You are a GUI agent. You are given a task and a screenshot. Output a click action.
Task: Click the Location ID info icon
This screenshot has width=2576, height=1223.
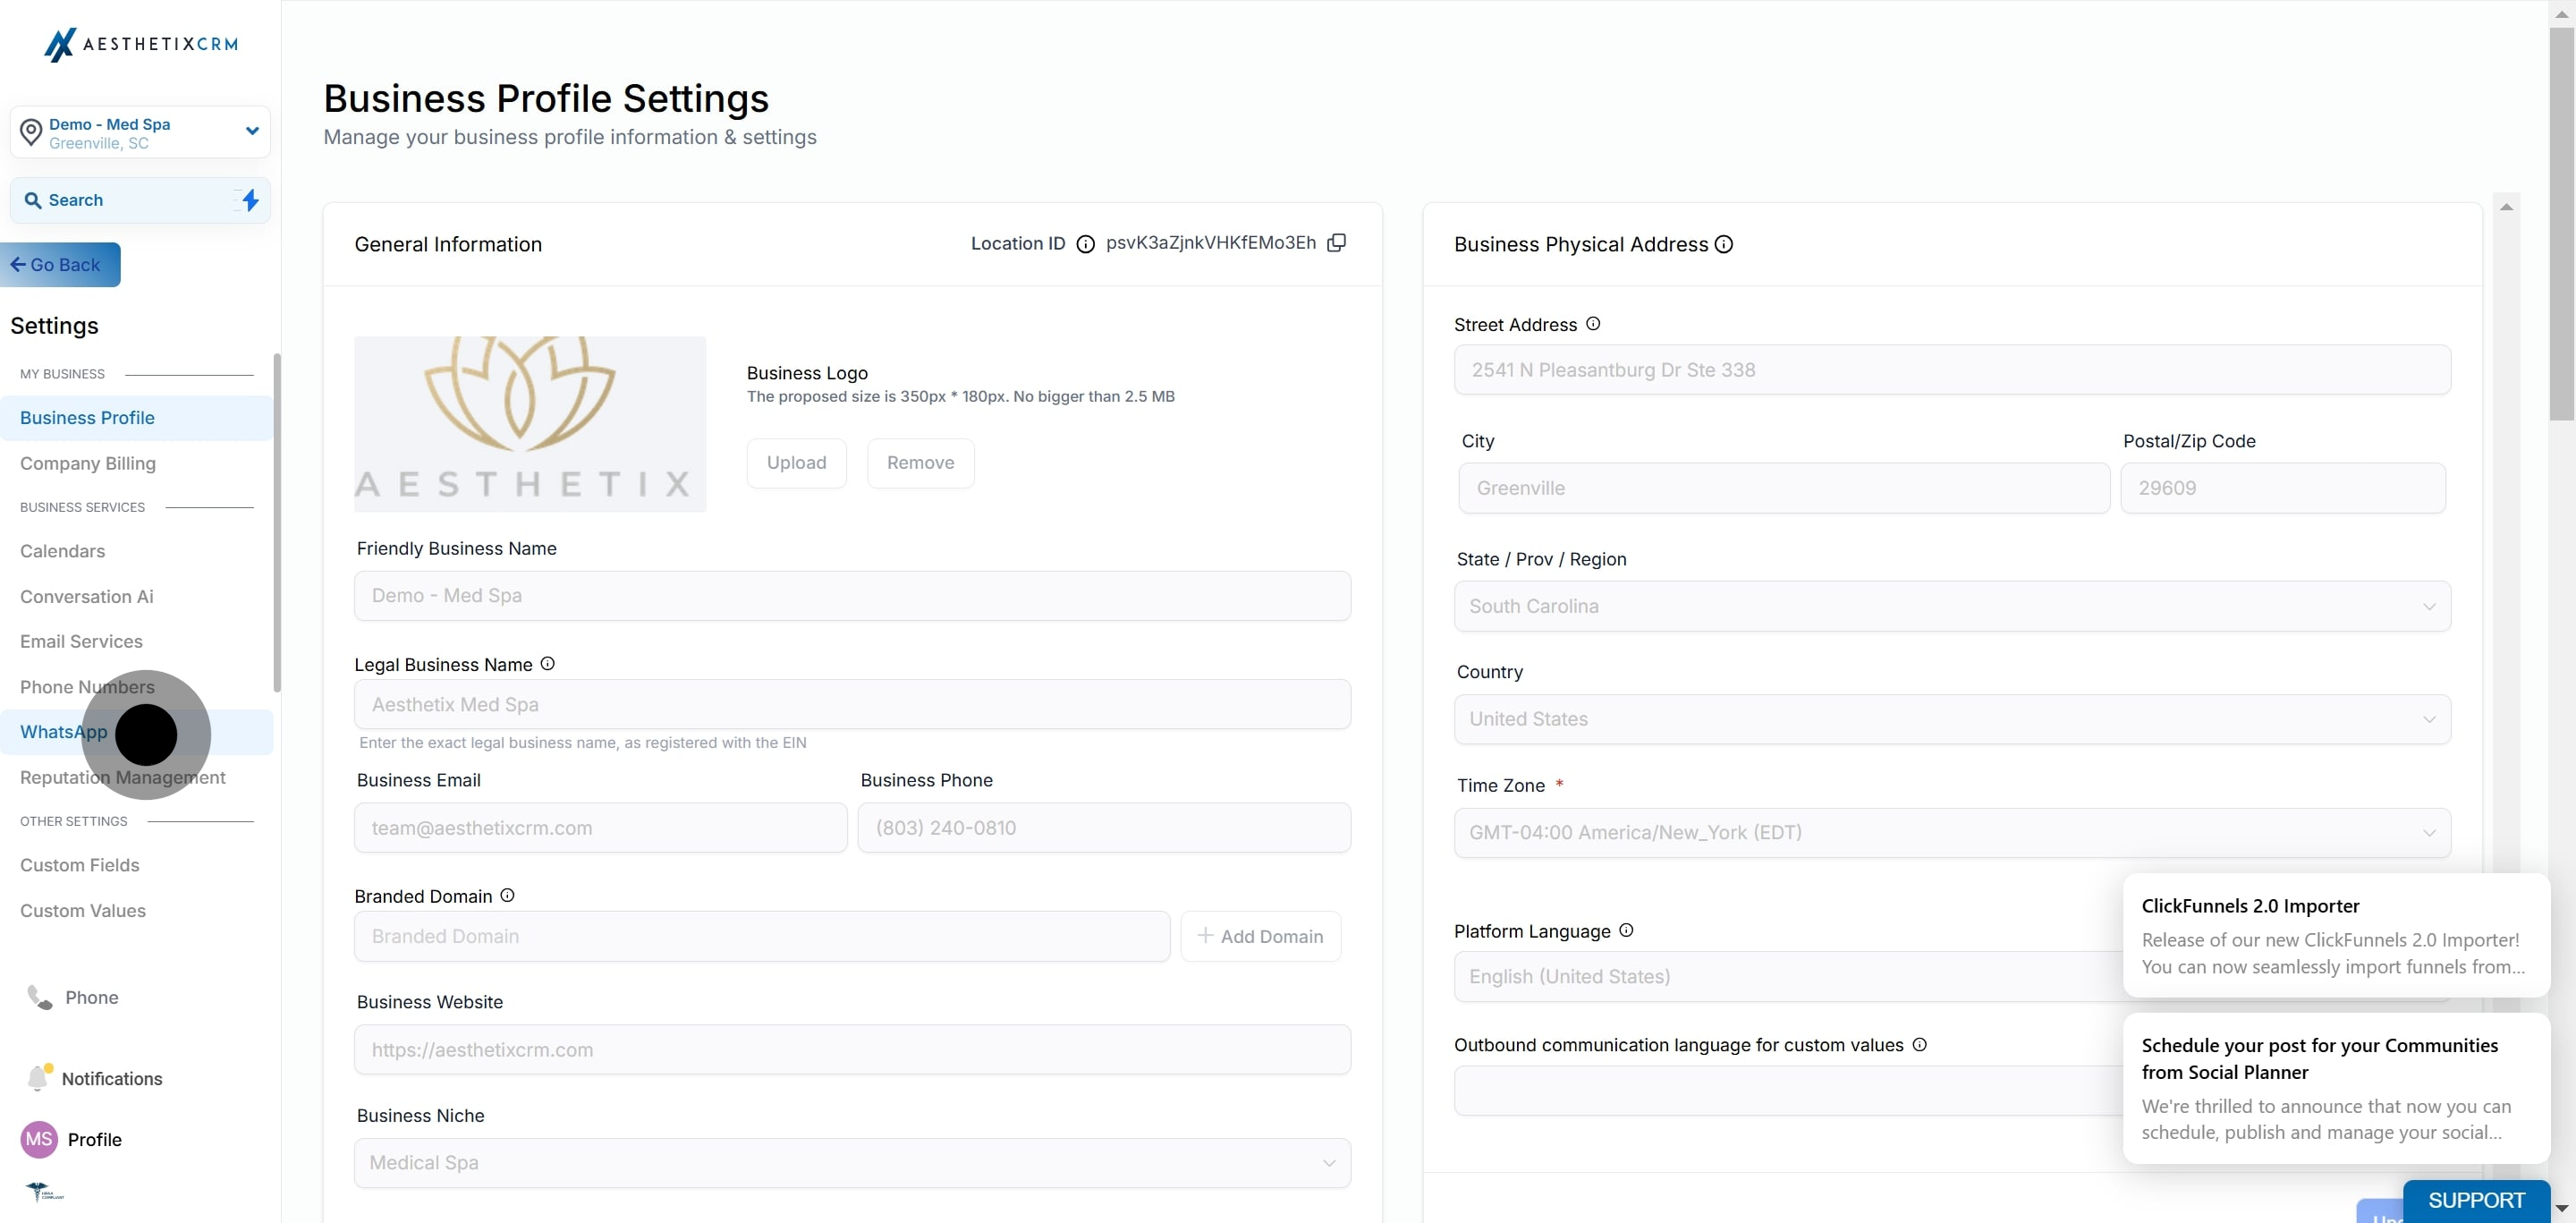(x=1085, y=244)
